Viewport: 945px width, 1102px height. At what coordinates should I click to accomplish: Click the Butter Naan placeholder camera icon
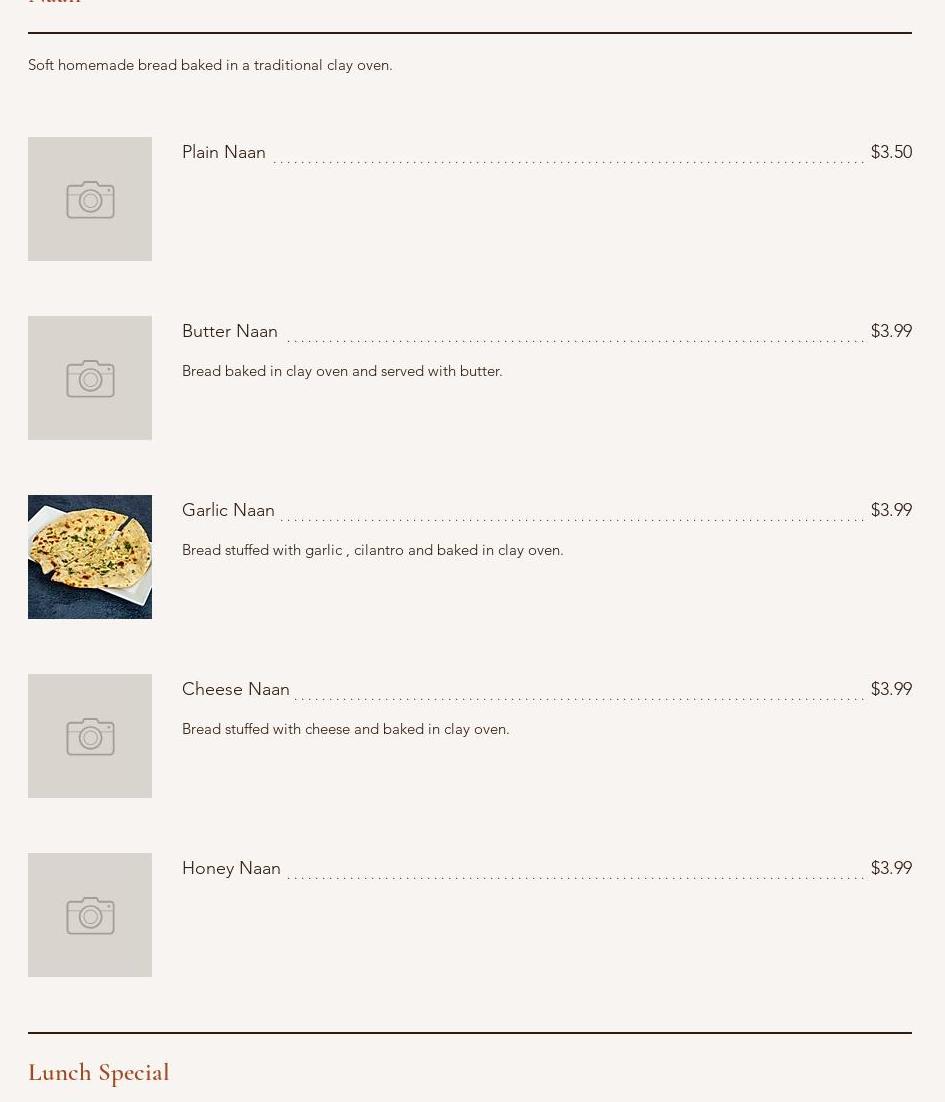pyautogui.click(x=90, y=378)
